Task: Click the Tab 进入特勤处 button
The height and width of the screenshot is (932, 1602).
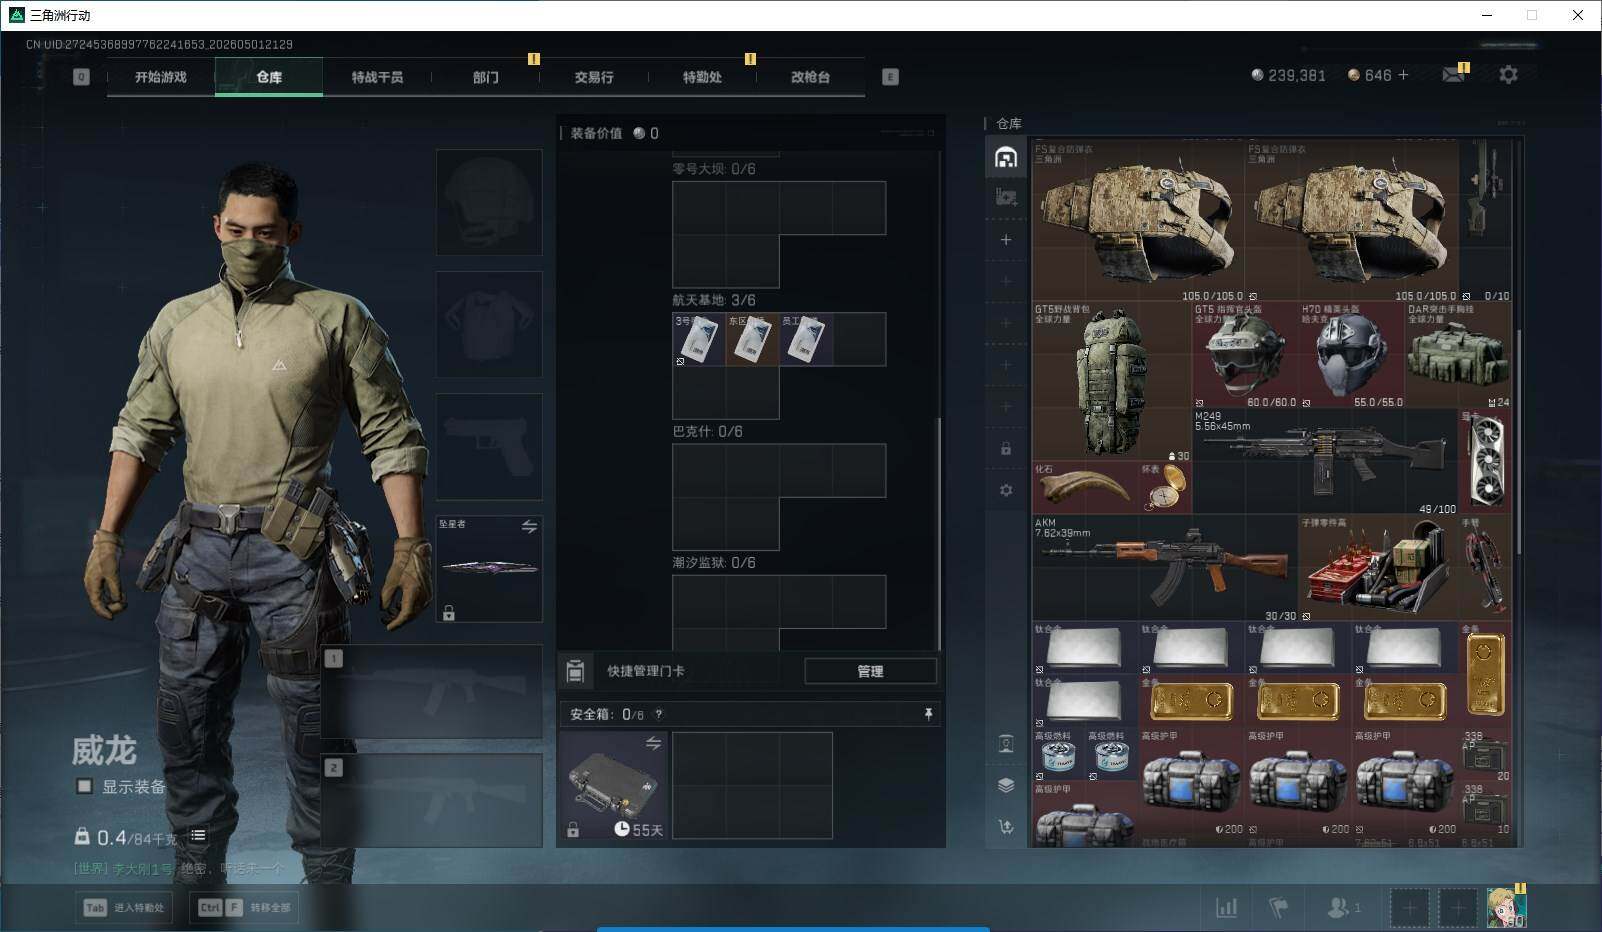Action: click(125, 907)
